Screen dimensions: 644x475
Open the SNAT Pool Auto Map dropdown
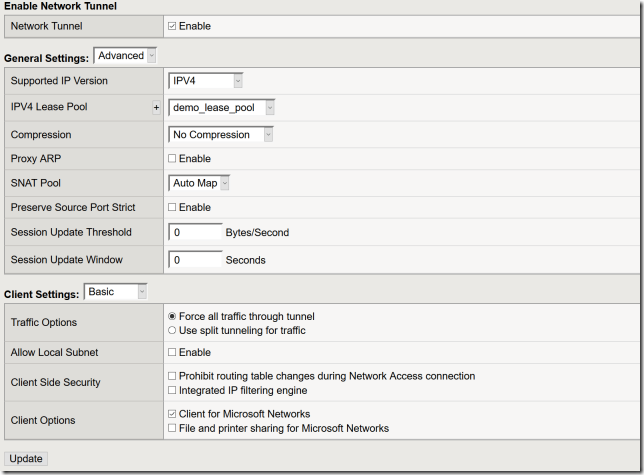point(201,183)
